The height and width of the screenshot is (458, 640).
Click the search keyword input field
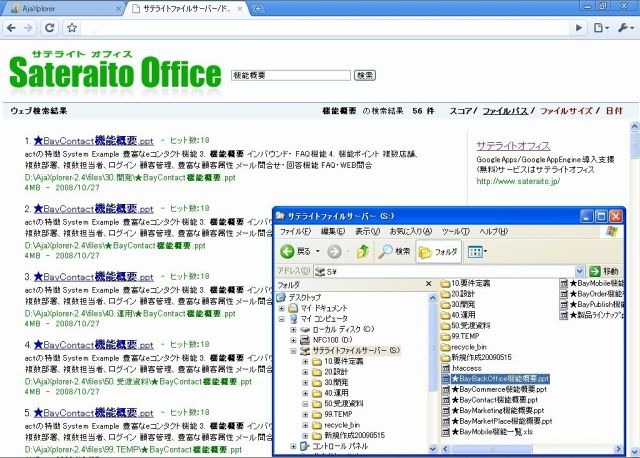click(x=291, y=76)
